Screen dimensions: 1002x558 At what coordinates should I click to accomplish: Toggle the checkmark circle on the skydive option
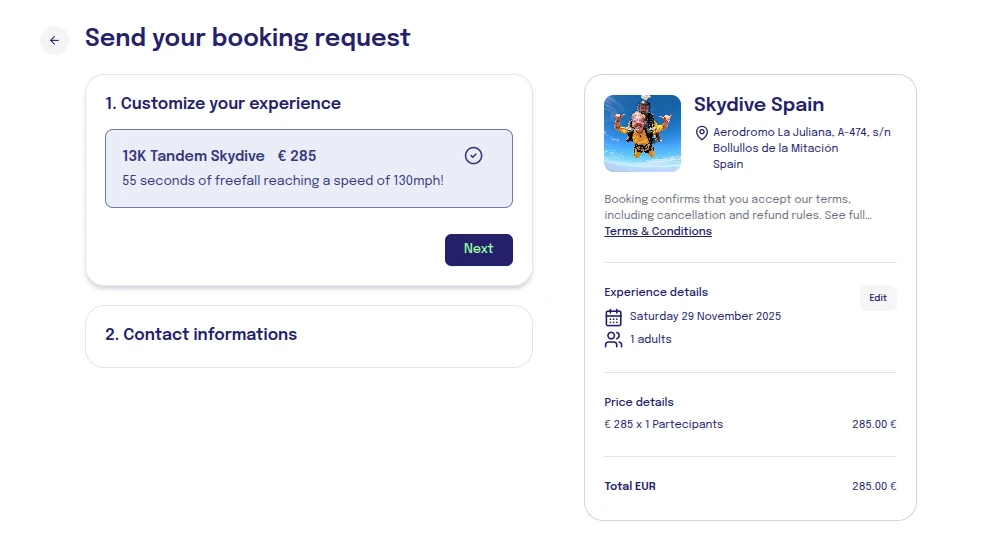click(474, 156)
